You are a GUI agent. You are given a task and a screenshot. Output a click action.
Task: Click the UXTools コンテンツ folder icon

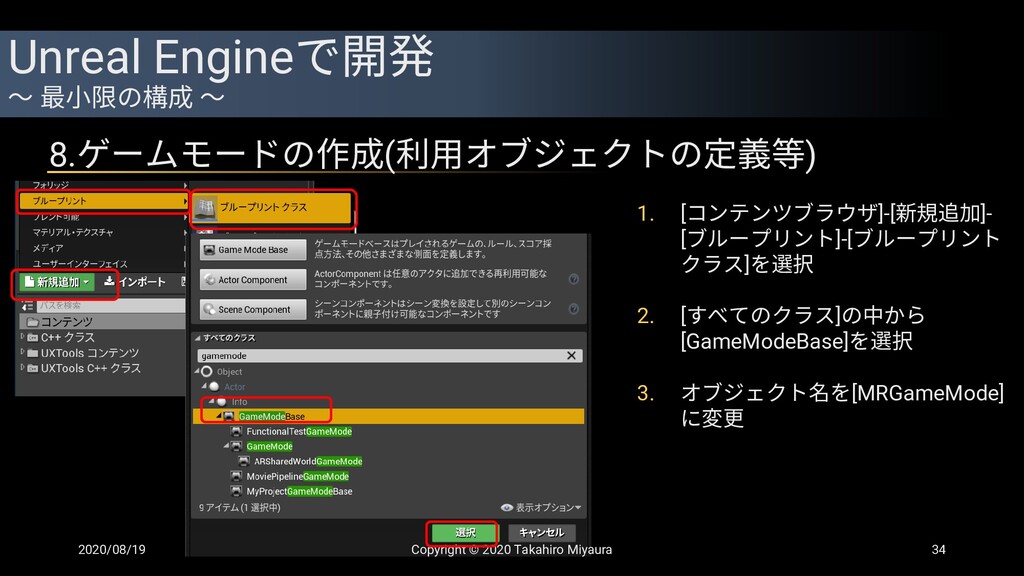33,353
